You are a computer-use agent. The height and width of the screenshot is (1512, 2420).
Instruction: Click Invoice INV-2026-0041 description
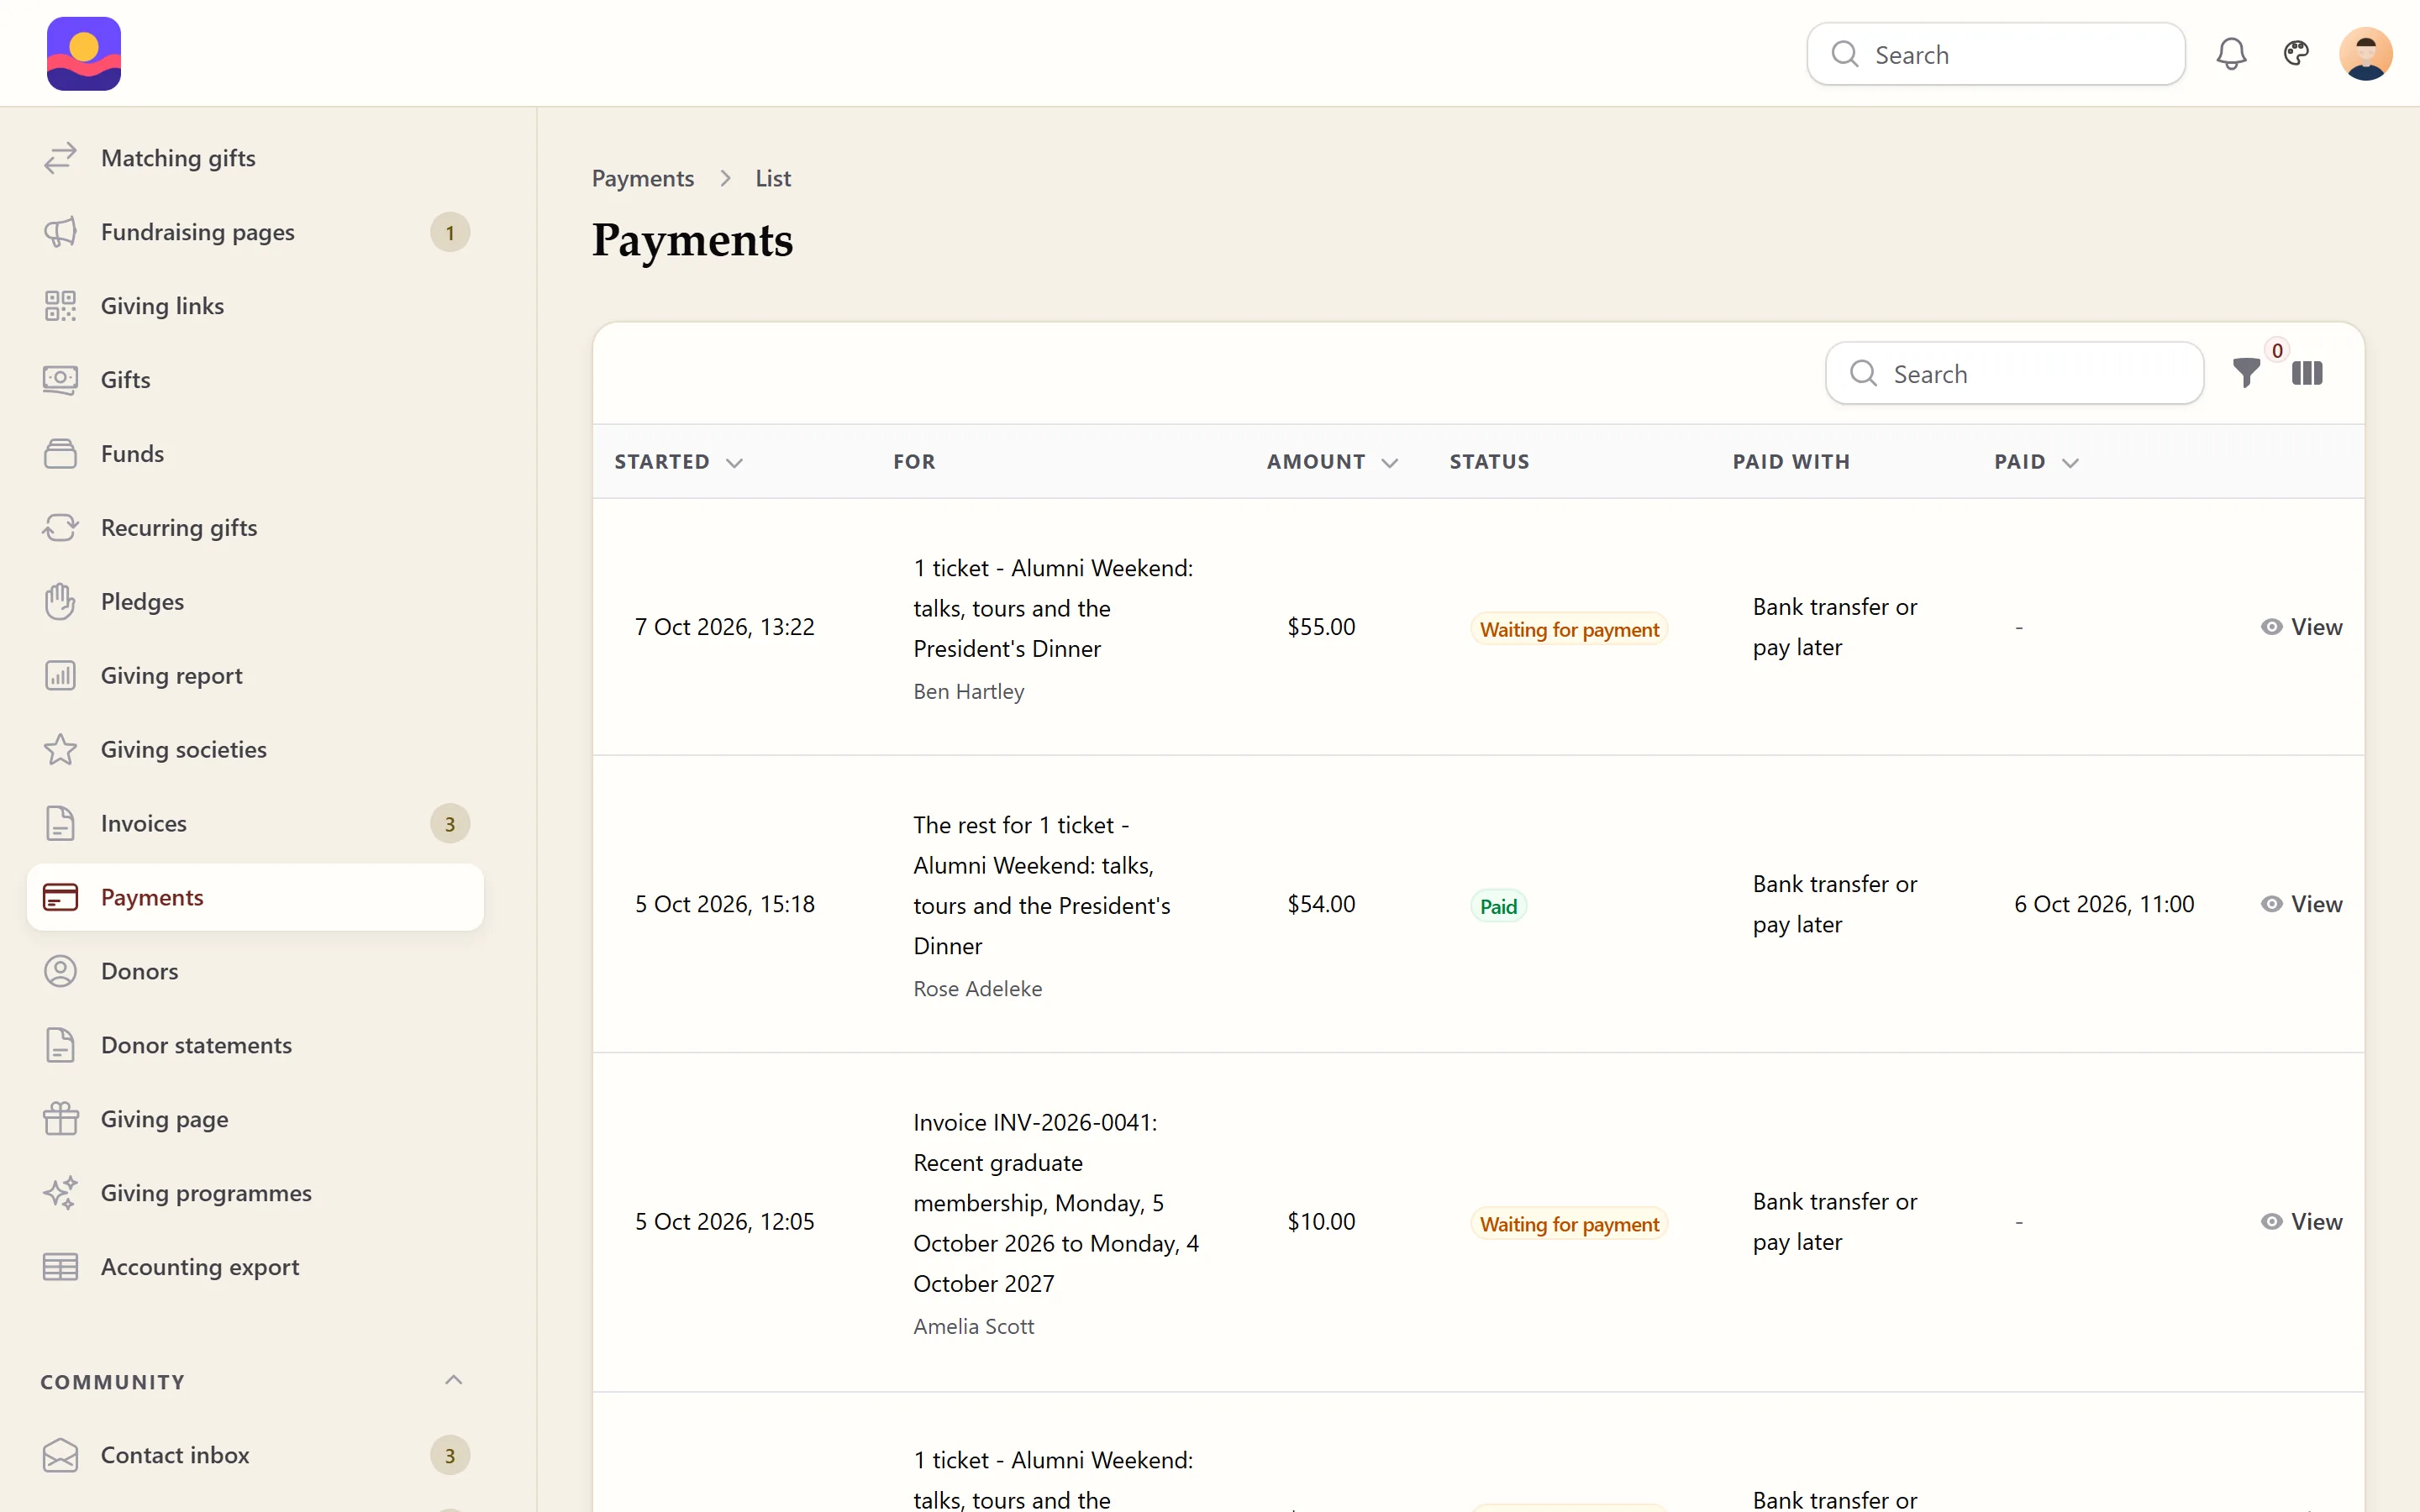pos(1056,1203)
